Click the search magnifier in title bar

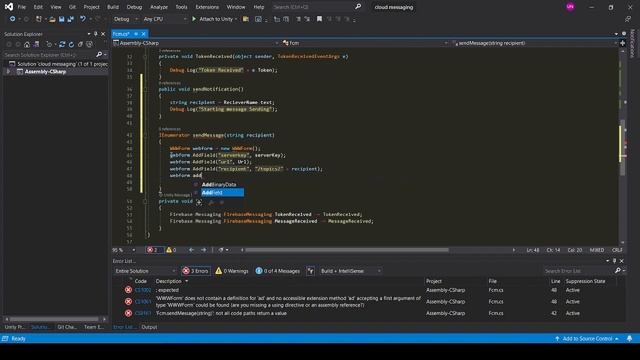358,7
